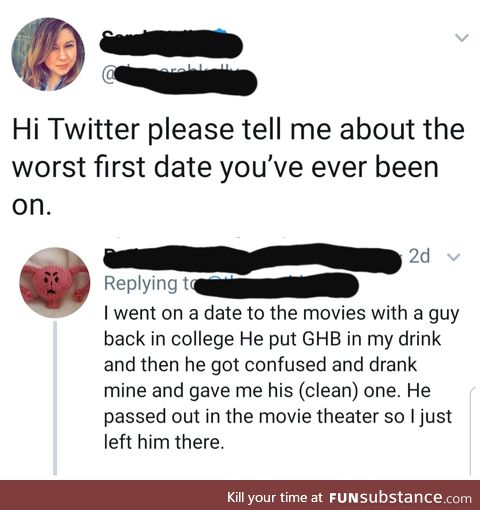
Task: Click the blue verified badge beside the name
Action: tap(221, 32)
